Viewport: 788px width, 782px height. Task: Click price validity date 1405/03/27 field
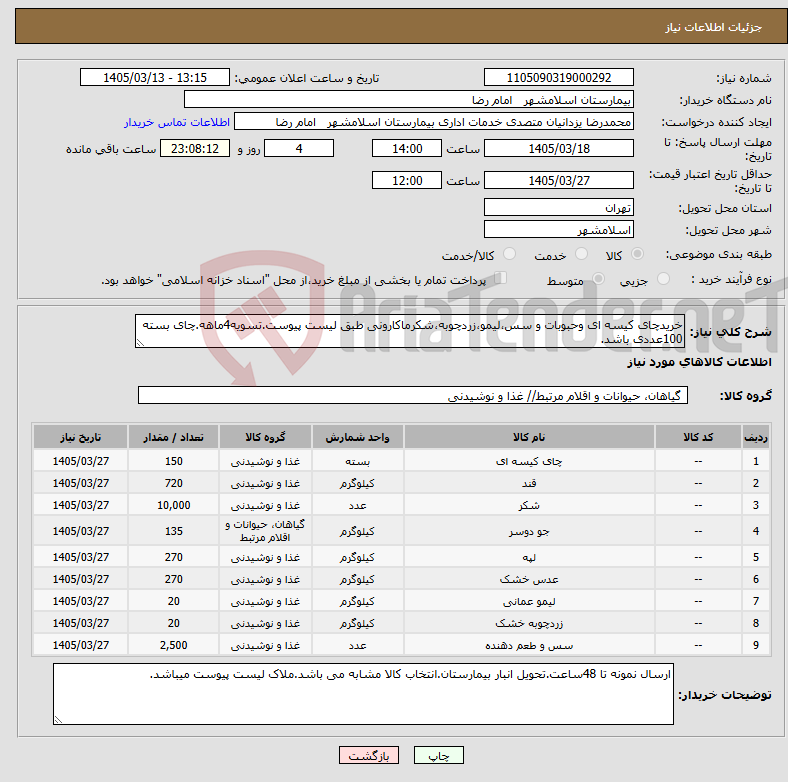(x=558, y=180)
